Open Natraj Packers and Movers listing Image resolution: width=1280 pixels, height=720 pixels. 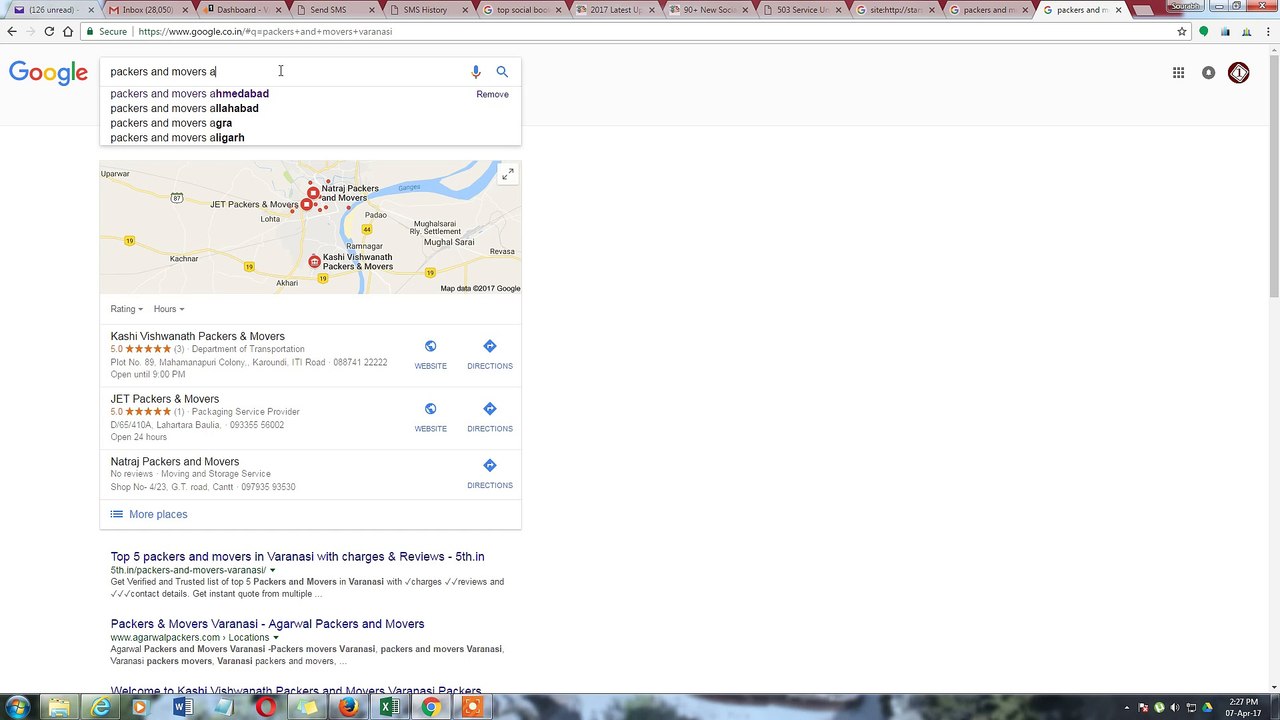[175, 462]
